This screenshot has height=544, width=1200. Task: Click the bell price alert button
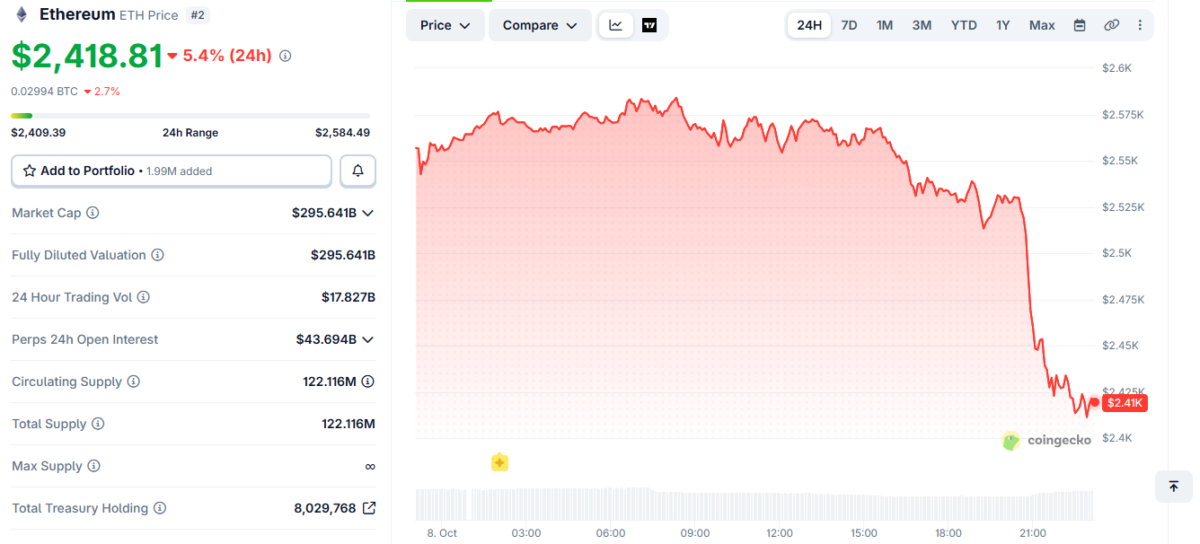point(358,171)
